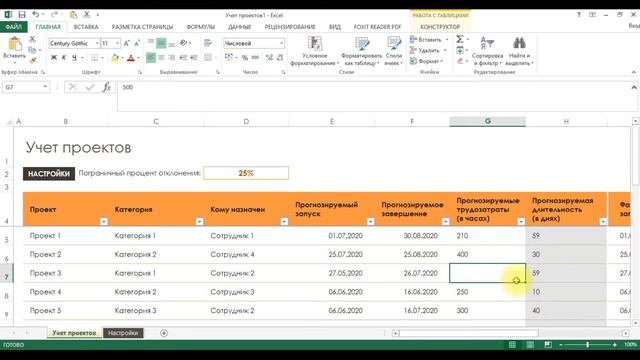Open font name Century Gothic dropdown
The height and width of the screenshot is (360, 640).
pos(97,43)
